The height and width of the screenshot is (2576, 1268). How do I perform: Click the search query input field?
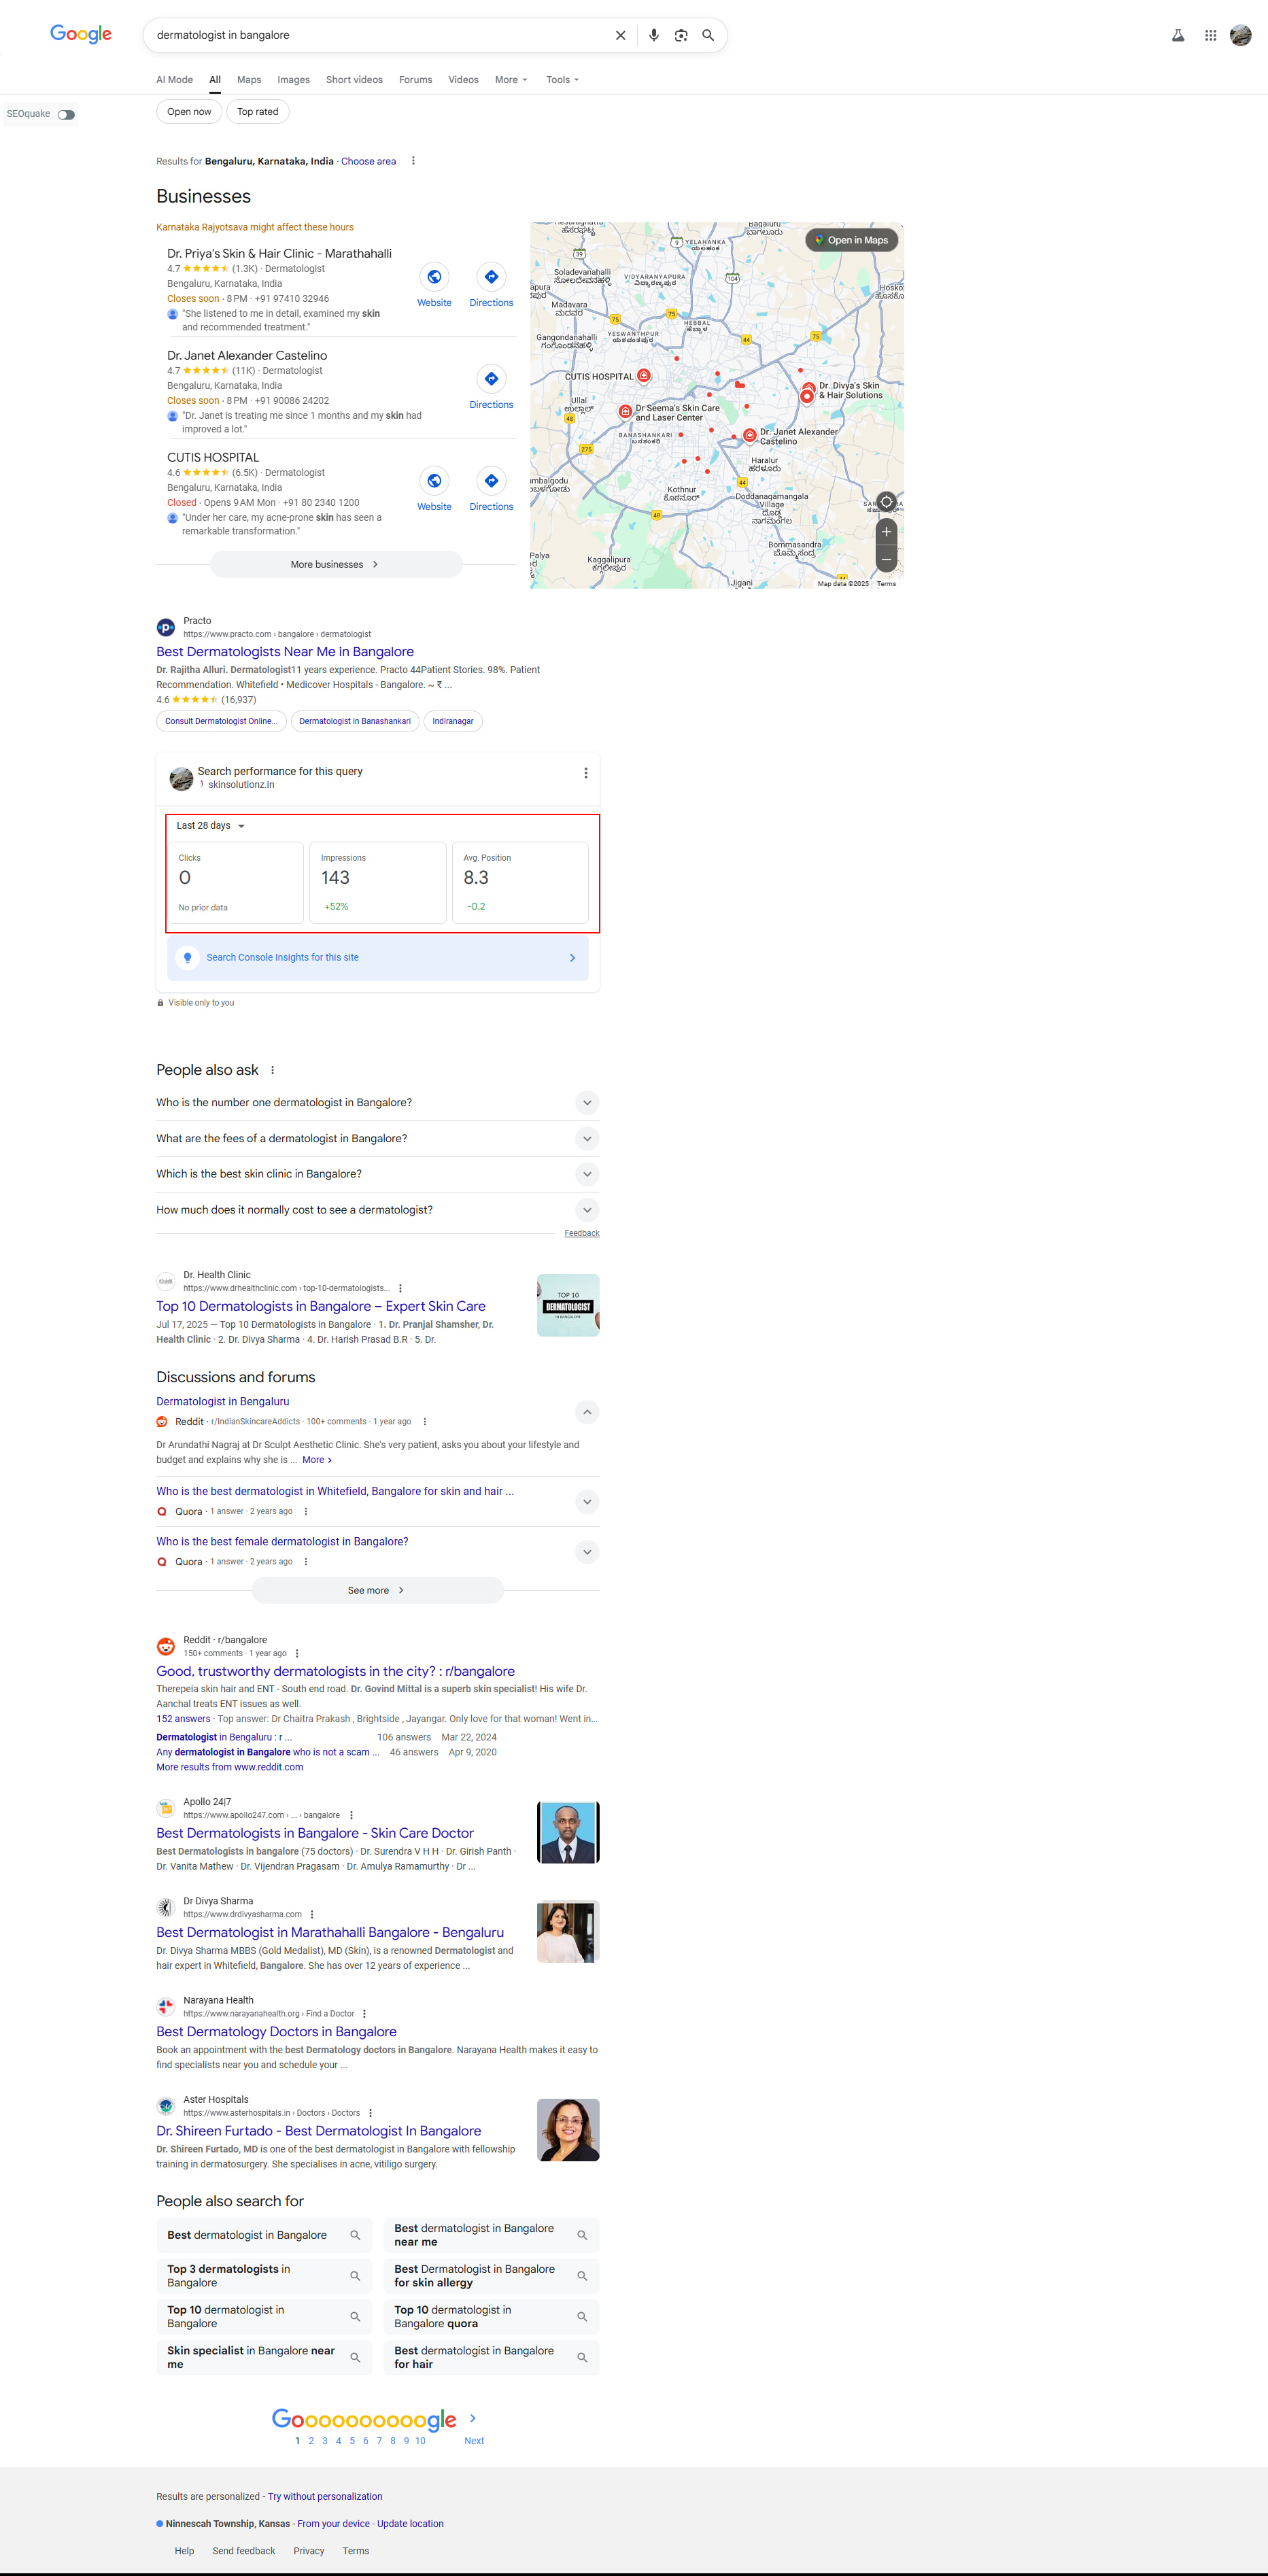(380, 35)
